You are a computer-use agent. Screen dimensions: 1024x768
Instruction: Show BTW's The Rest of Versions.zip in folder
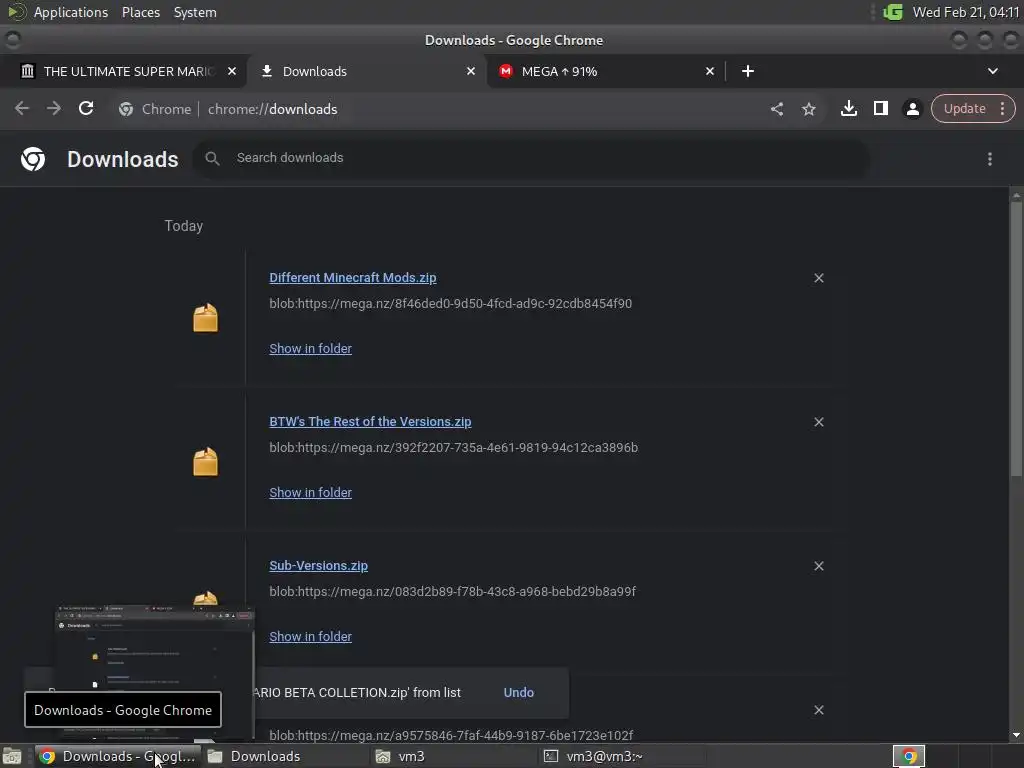(x=310, y=492)
